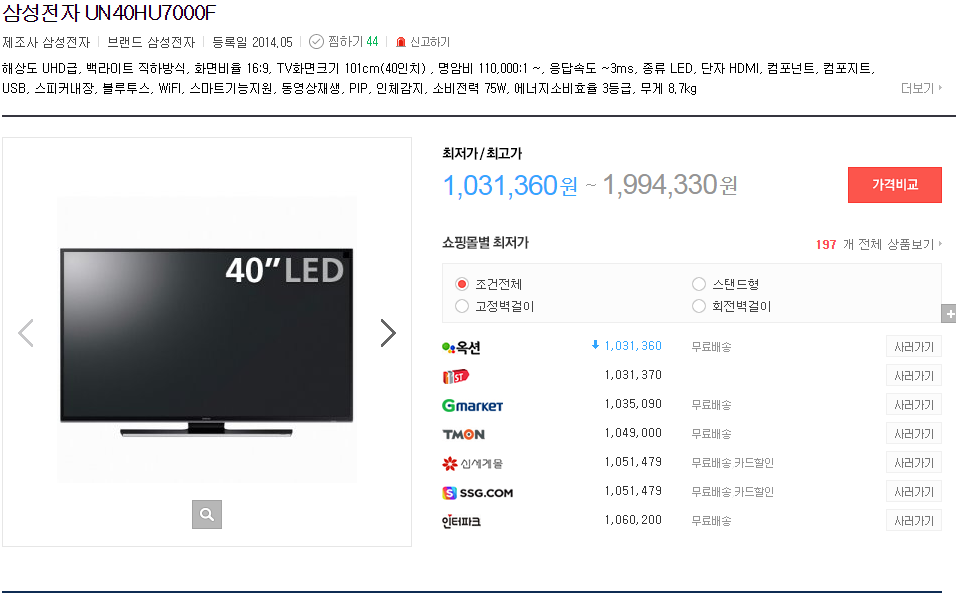
Task: Select the 조건전체 radio option
Action: (462, 284)
